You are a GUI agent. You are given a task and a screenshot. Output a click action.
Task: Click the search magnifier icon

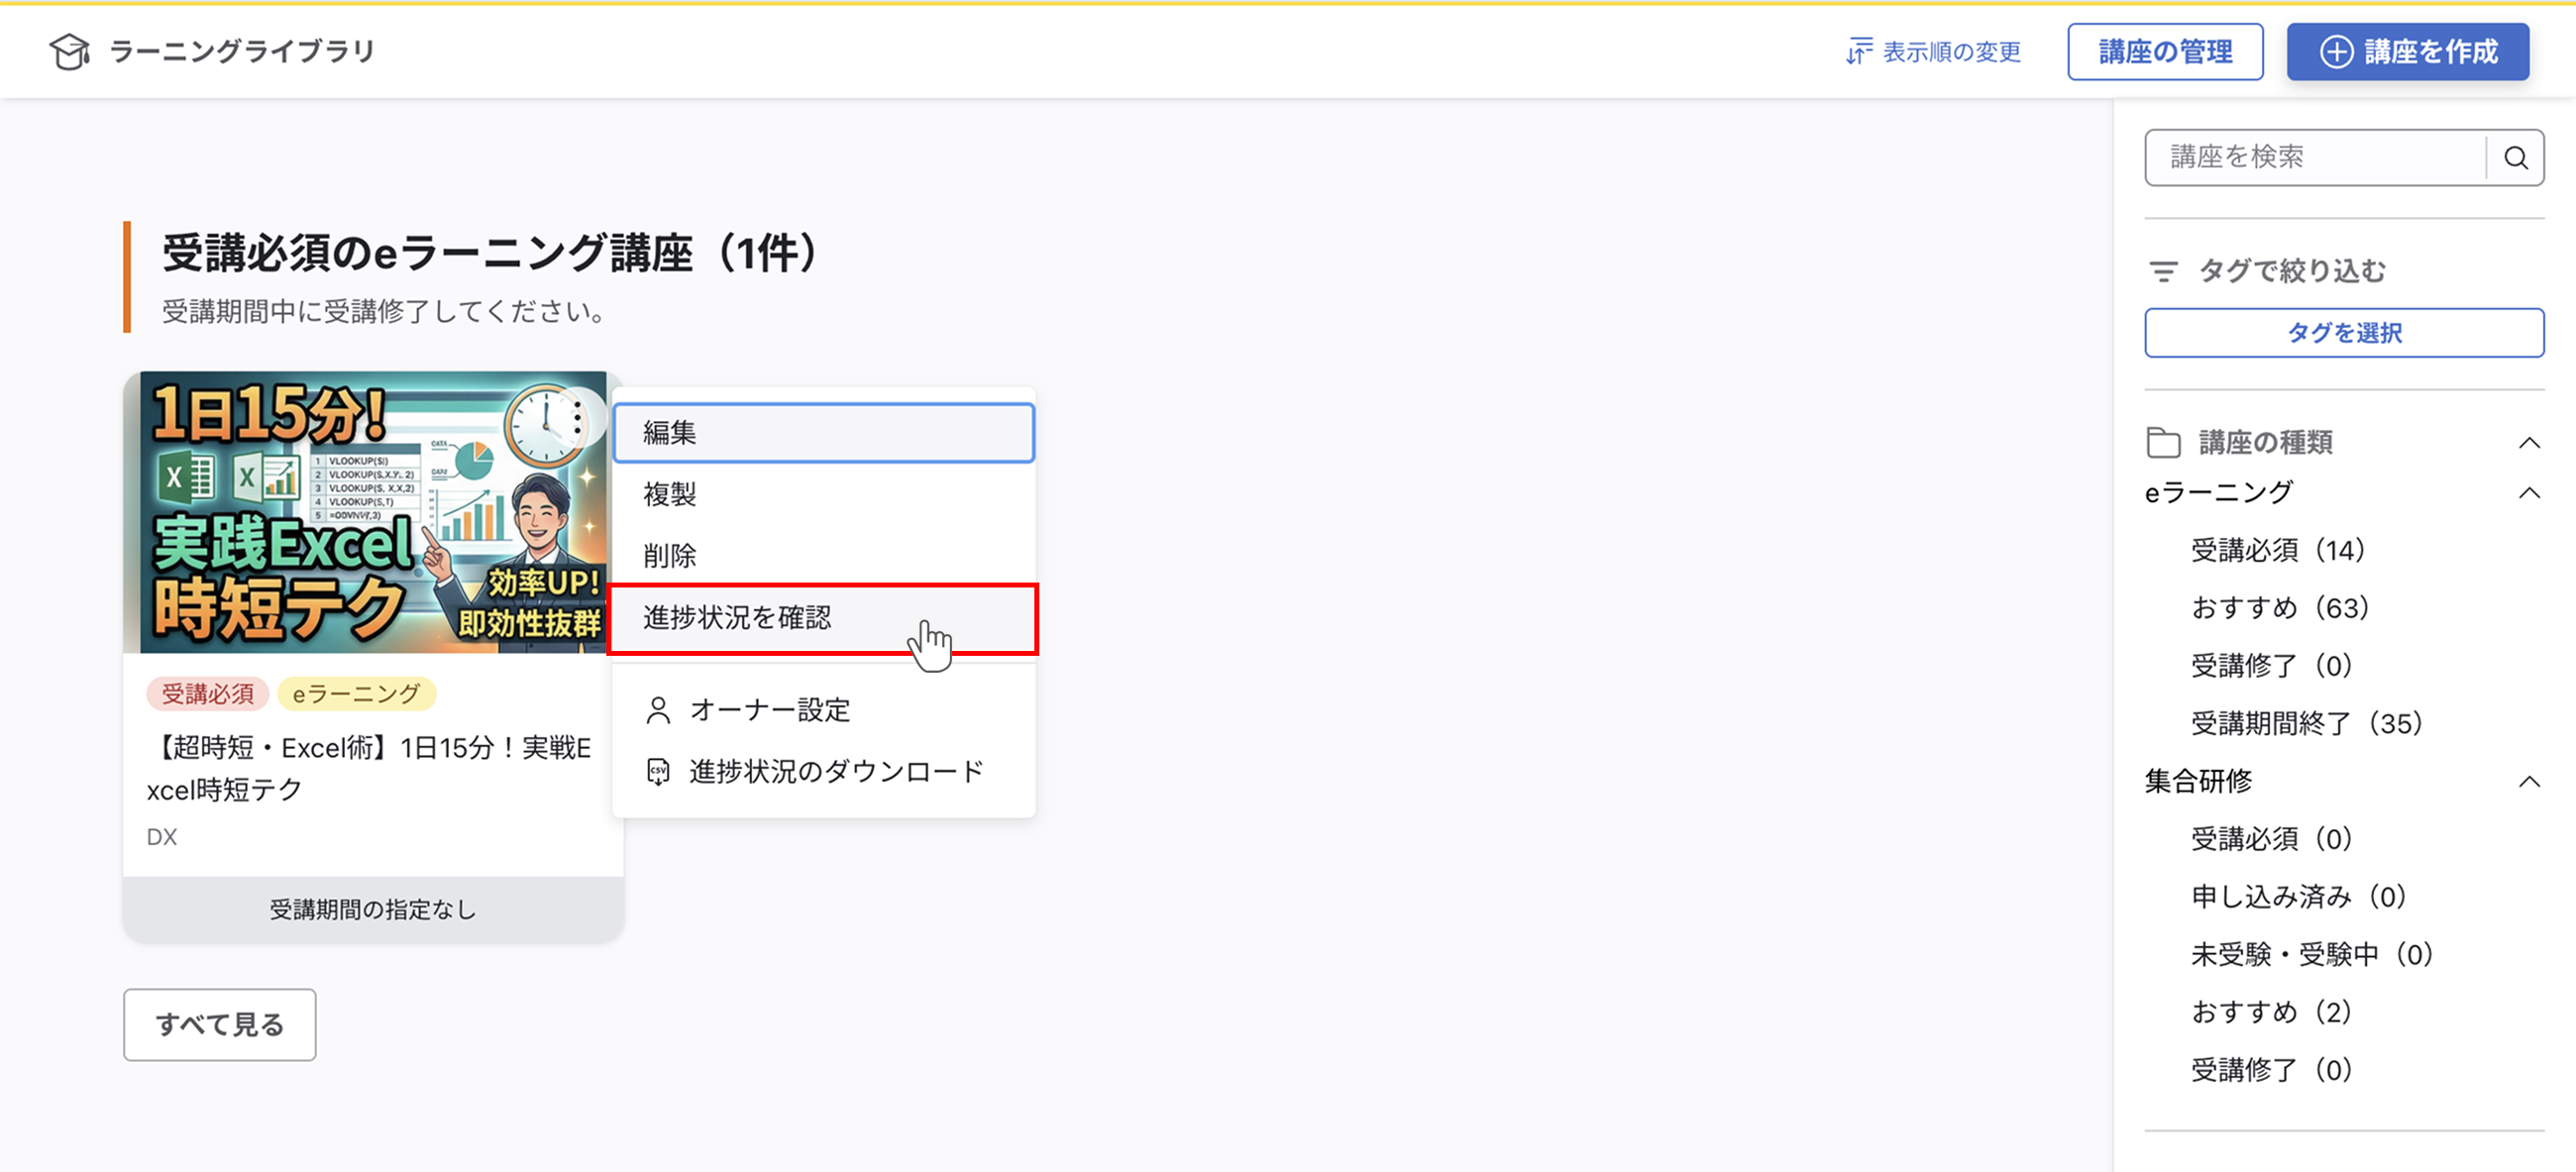point(2515,157)
